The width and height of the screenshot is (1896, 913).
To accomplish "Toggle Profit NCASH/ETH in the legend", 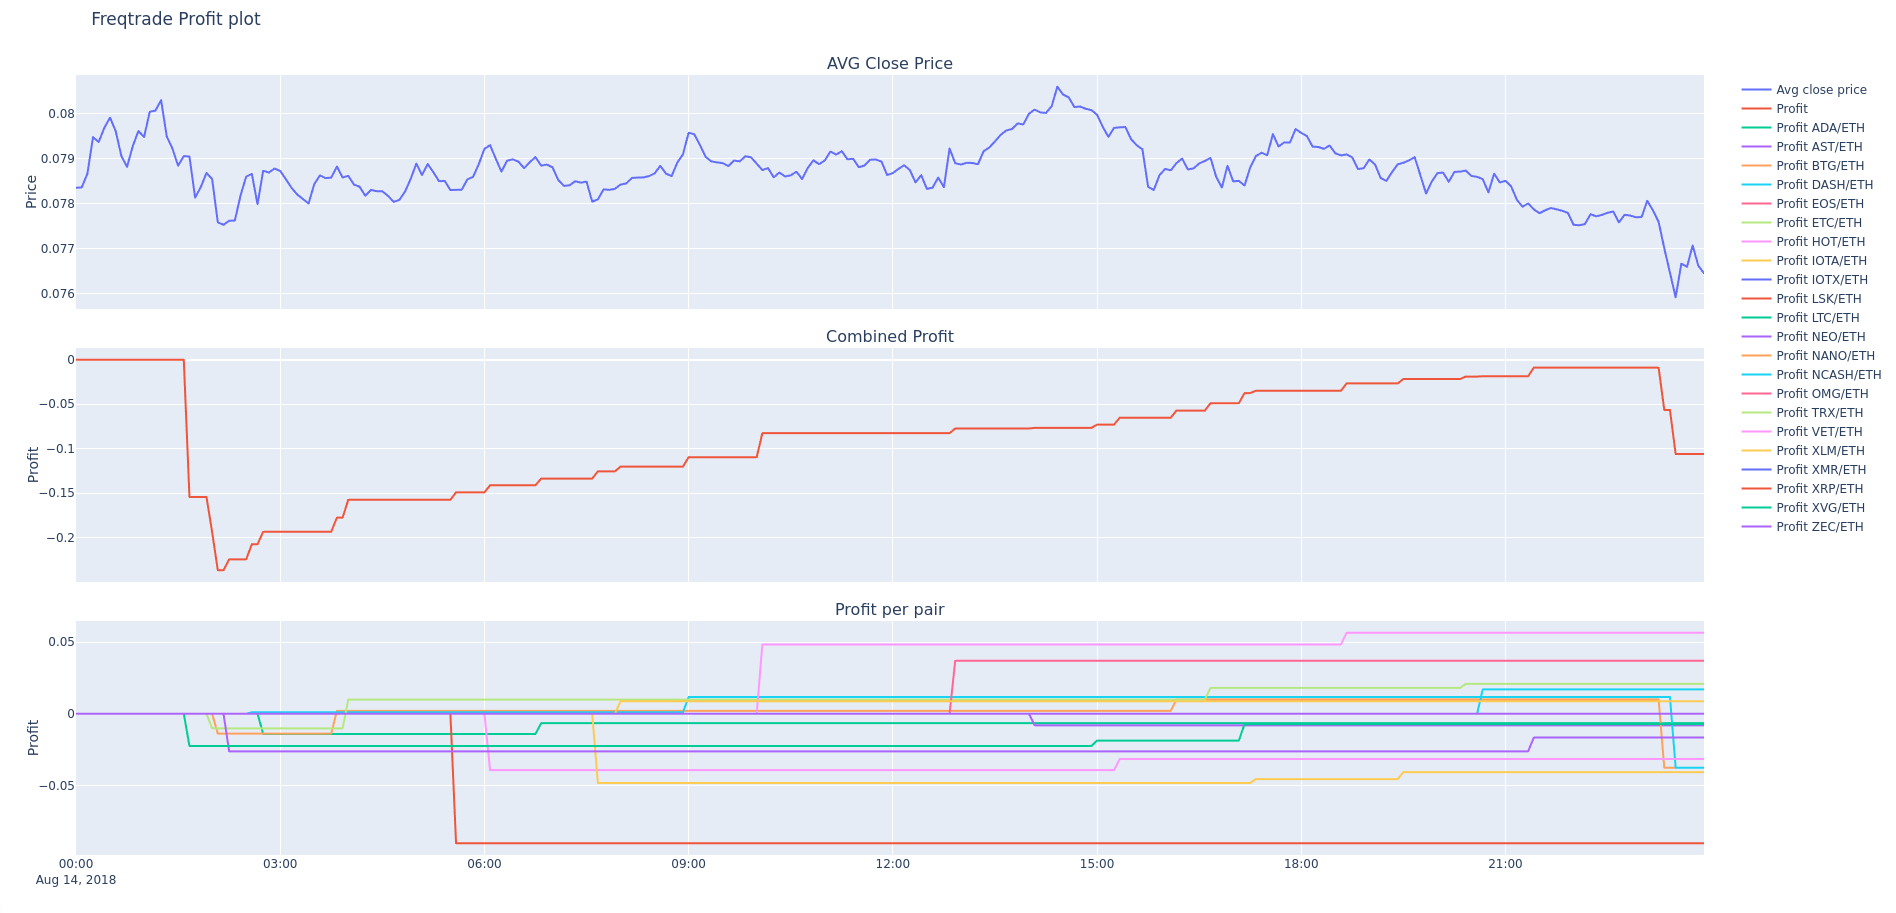I will 1828,375.
